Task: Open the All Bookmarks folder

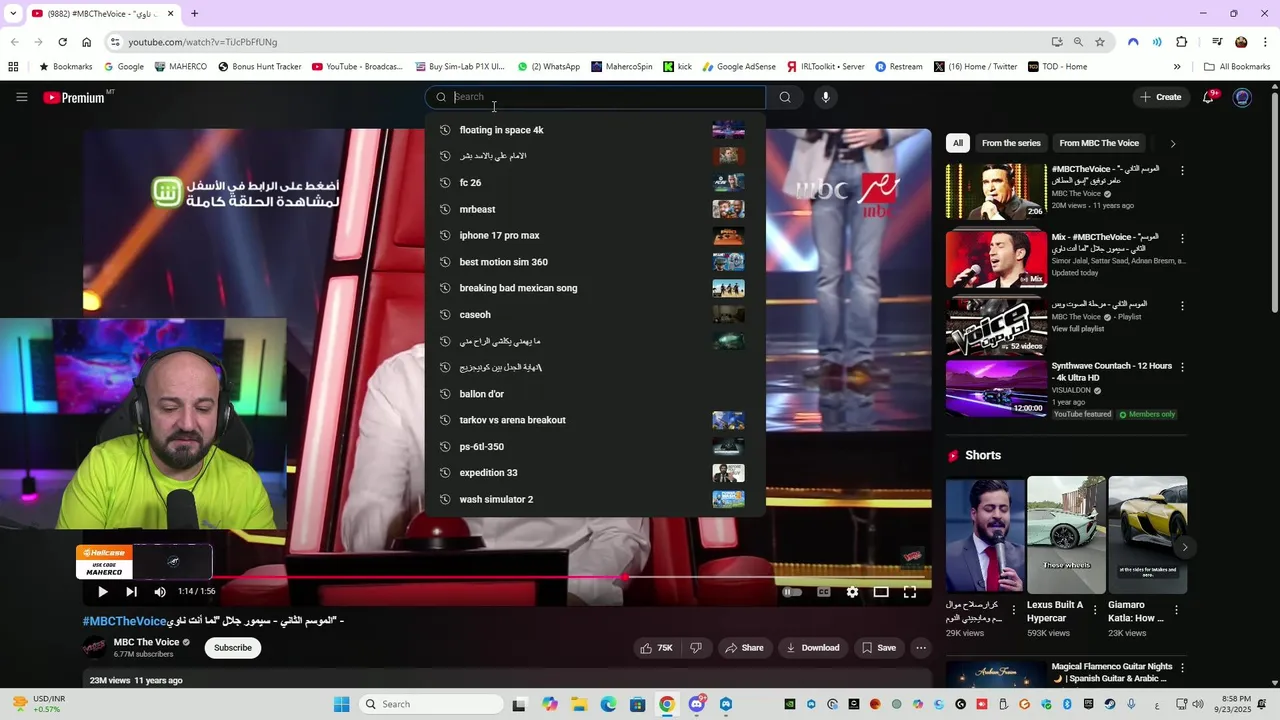Action: pyautogui.click(x=1237, y=67)
